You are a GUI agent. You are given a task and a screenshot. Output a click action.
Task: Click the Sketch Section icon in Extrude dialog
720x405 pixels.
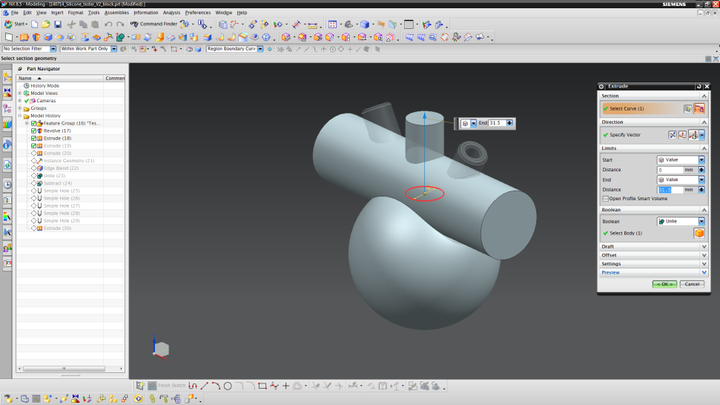click(x=687, y=109)
